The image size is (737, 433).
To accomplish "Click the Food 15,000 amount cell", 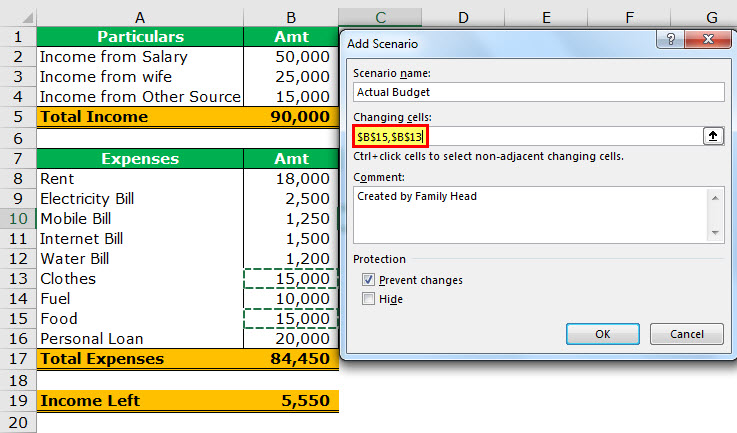I will pos(291,319).
